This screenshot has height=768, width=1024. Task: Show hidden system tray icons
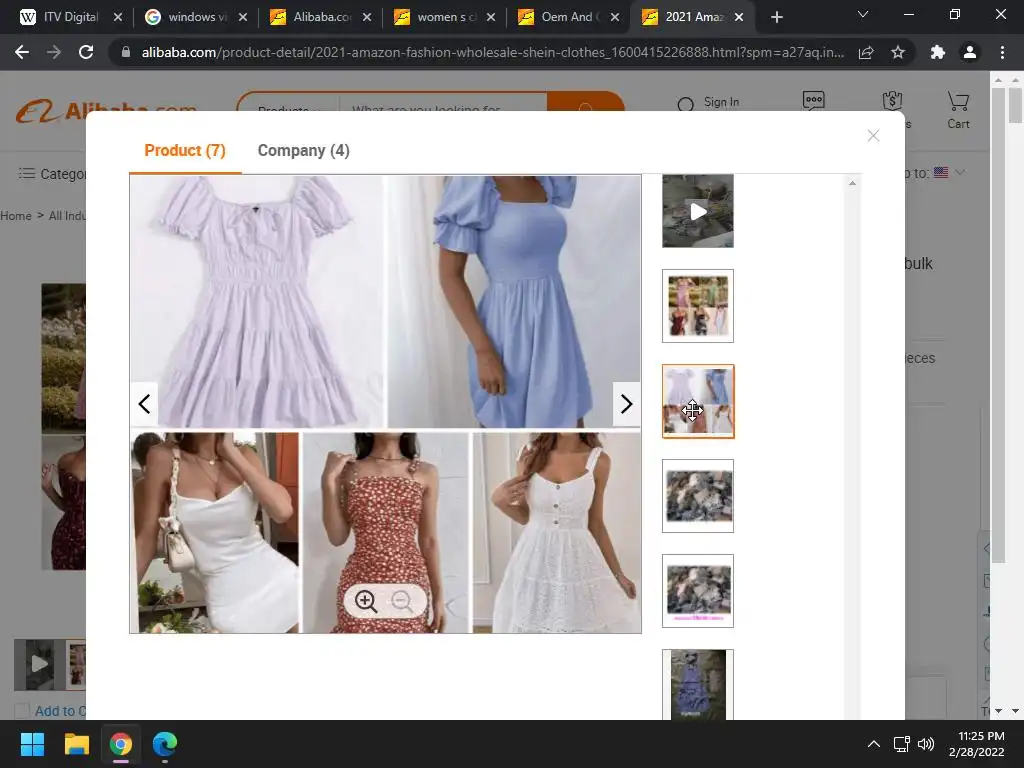coord(873,744)
